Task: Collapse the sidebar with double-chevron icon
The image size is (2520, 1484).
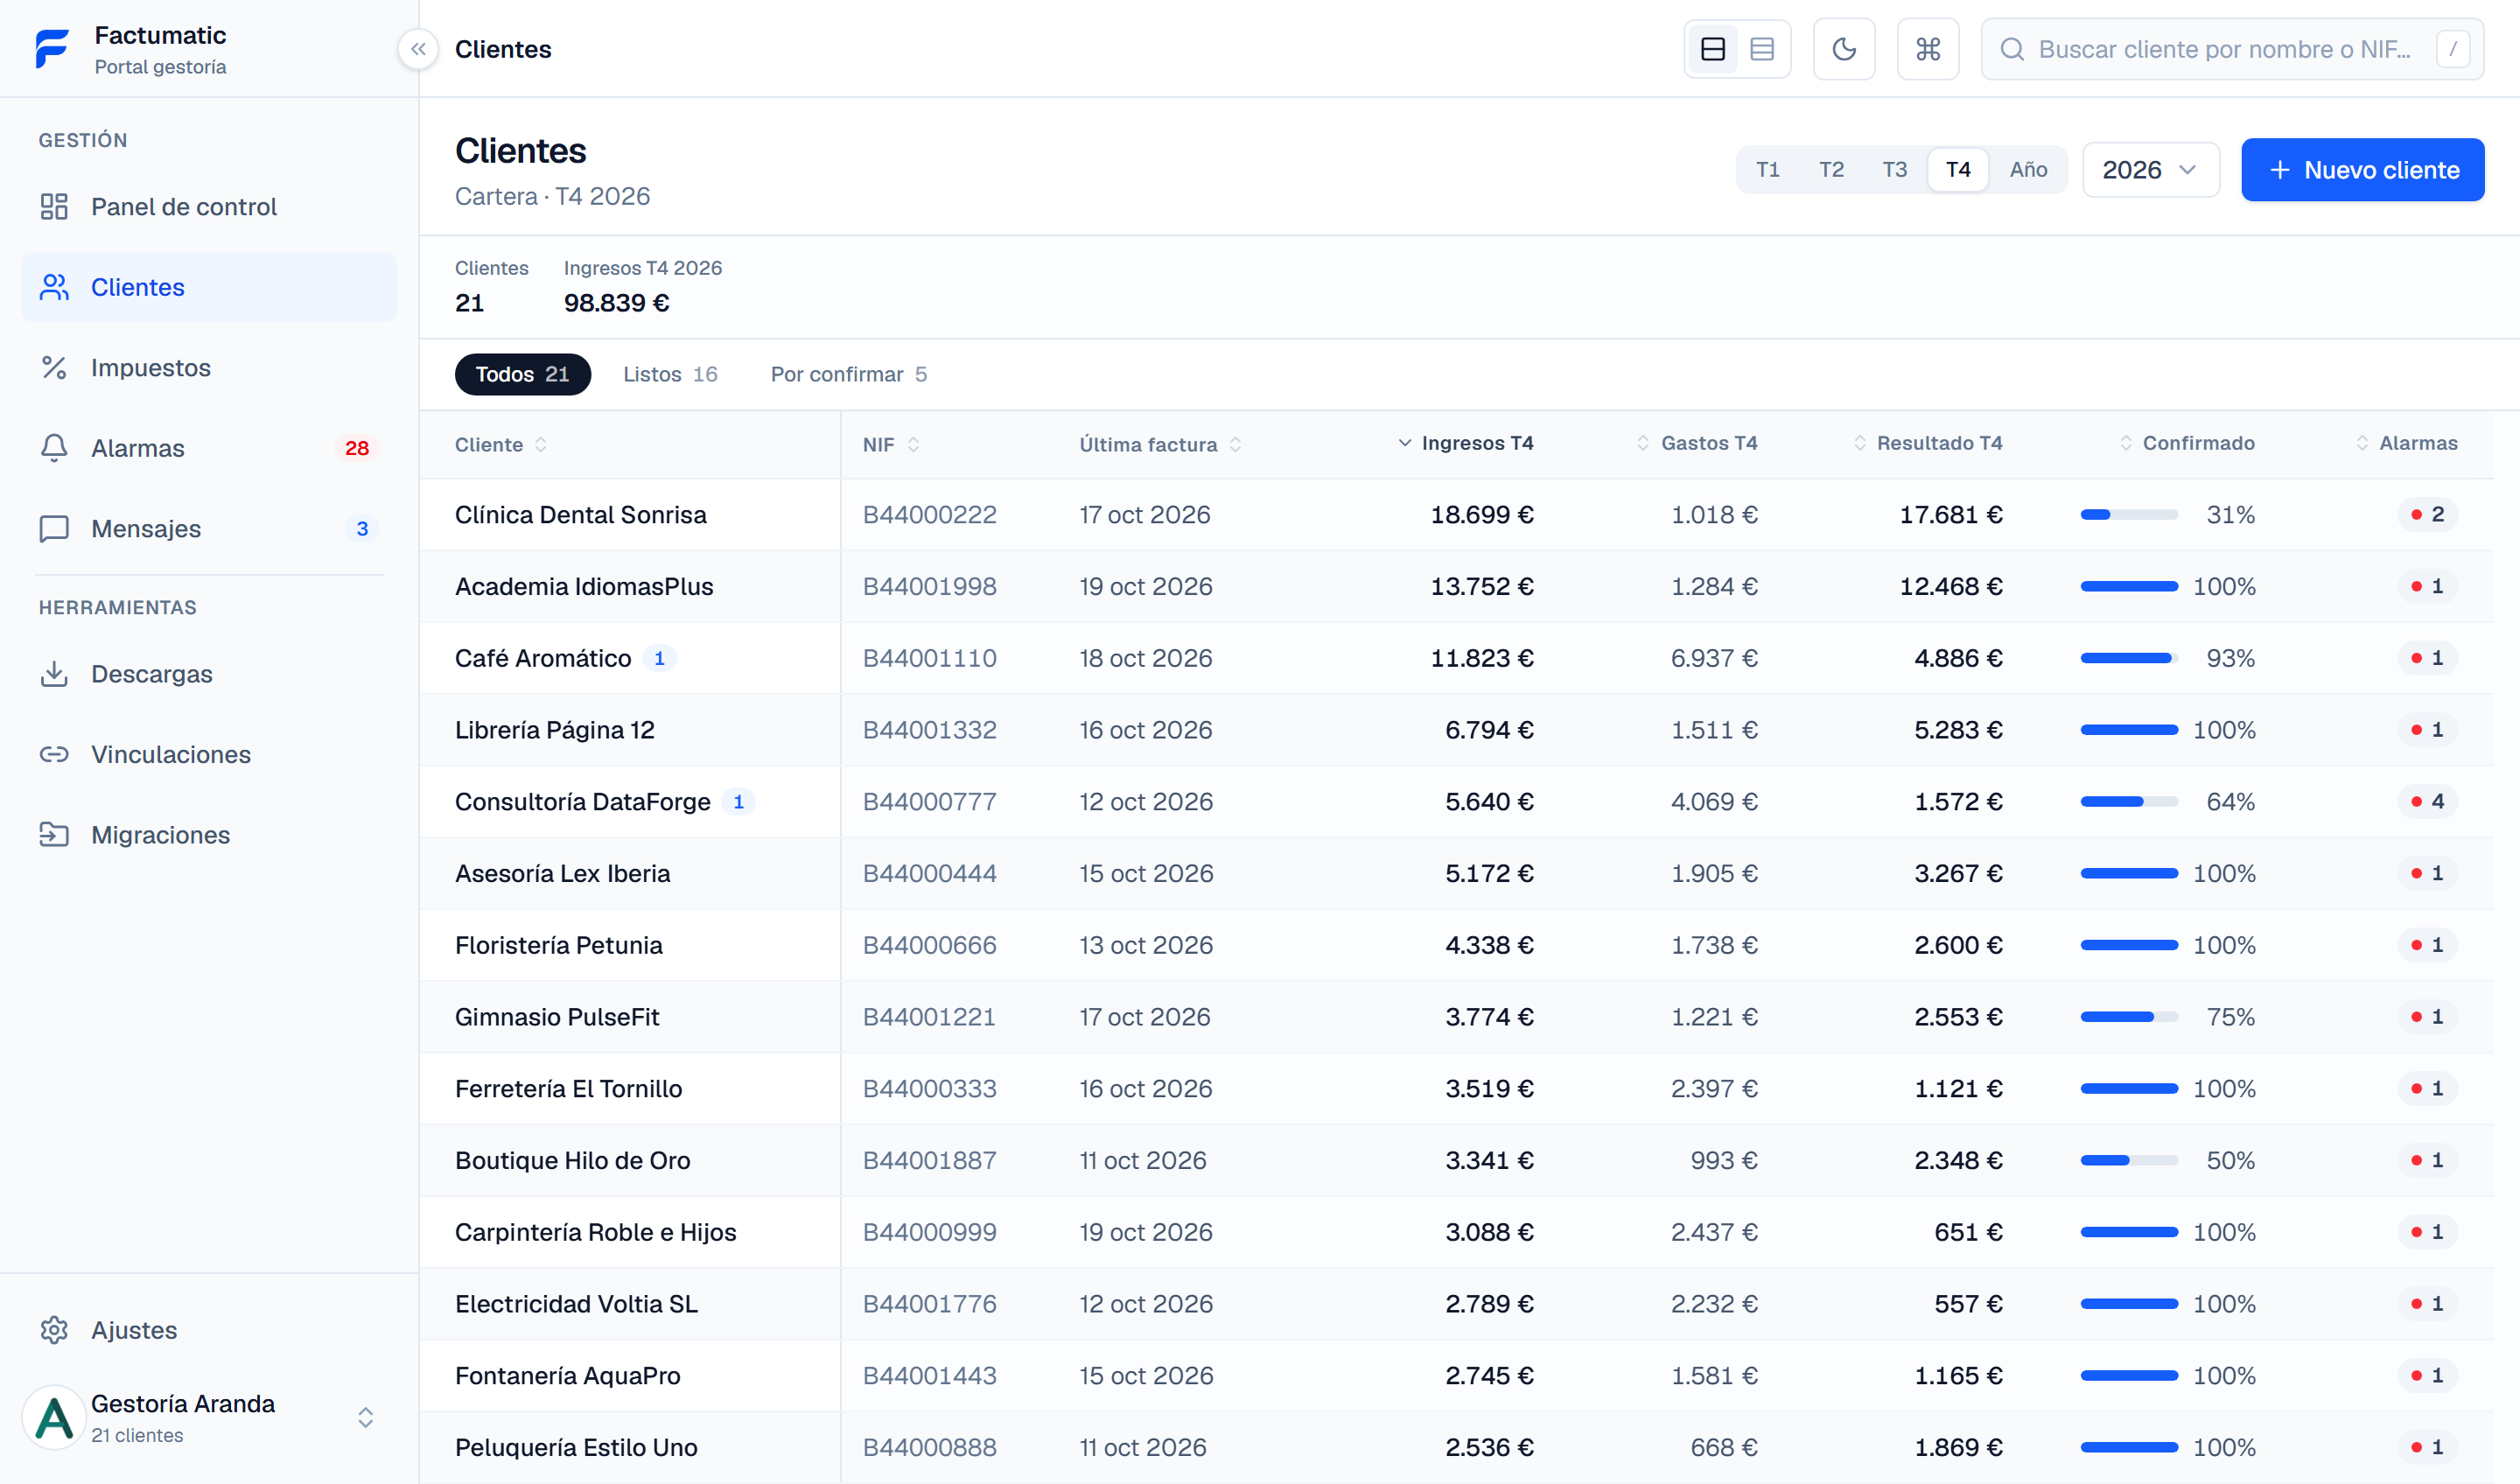Action: (x=418, y=49)
